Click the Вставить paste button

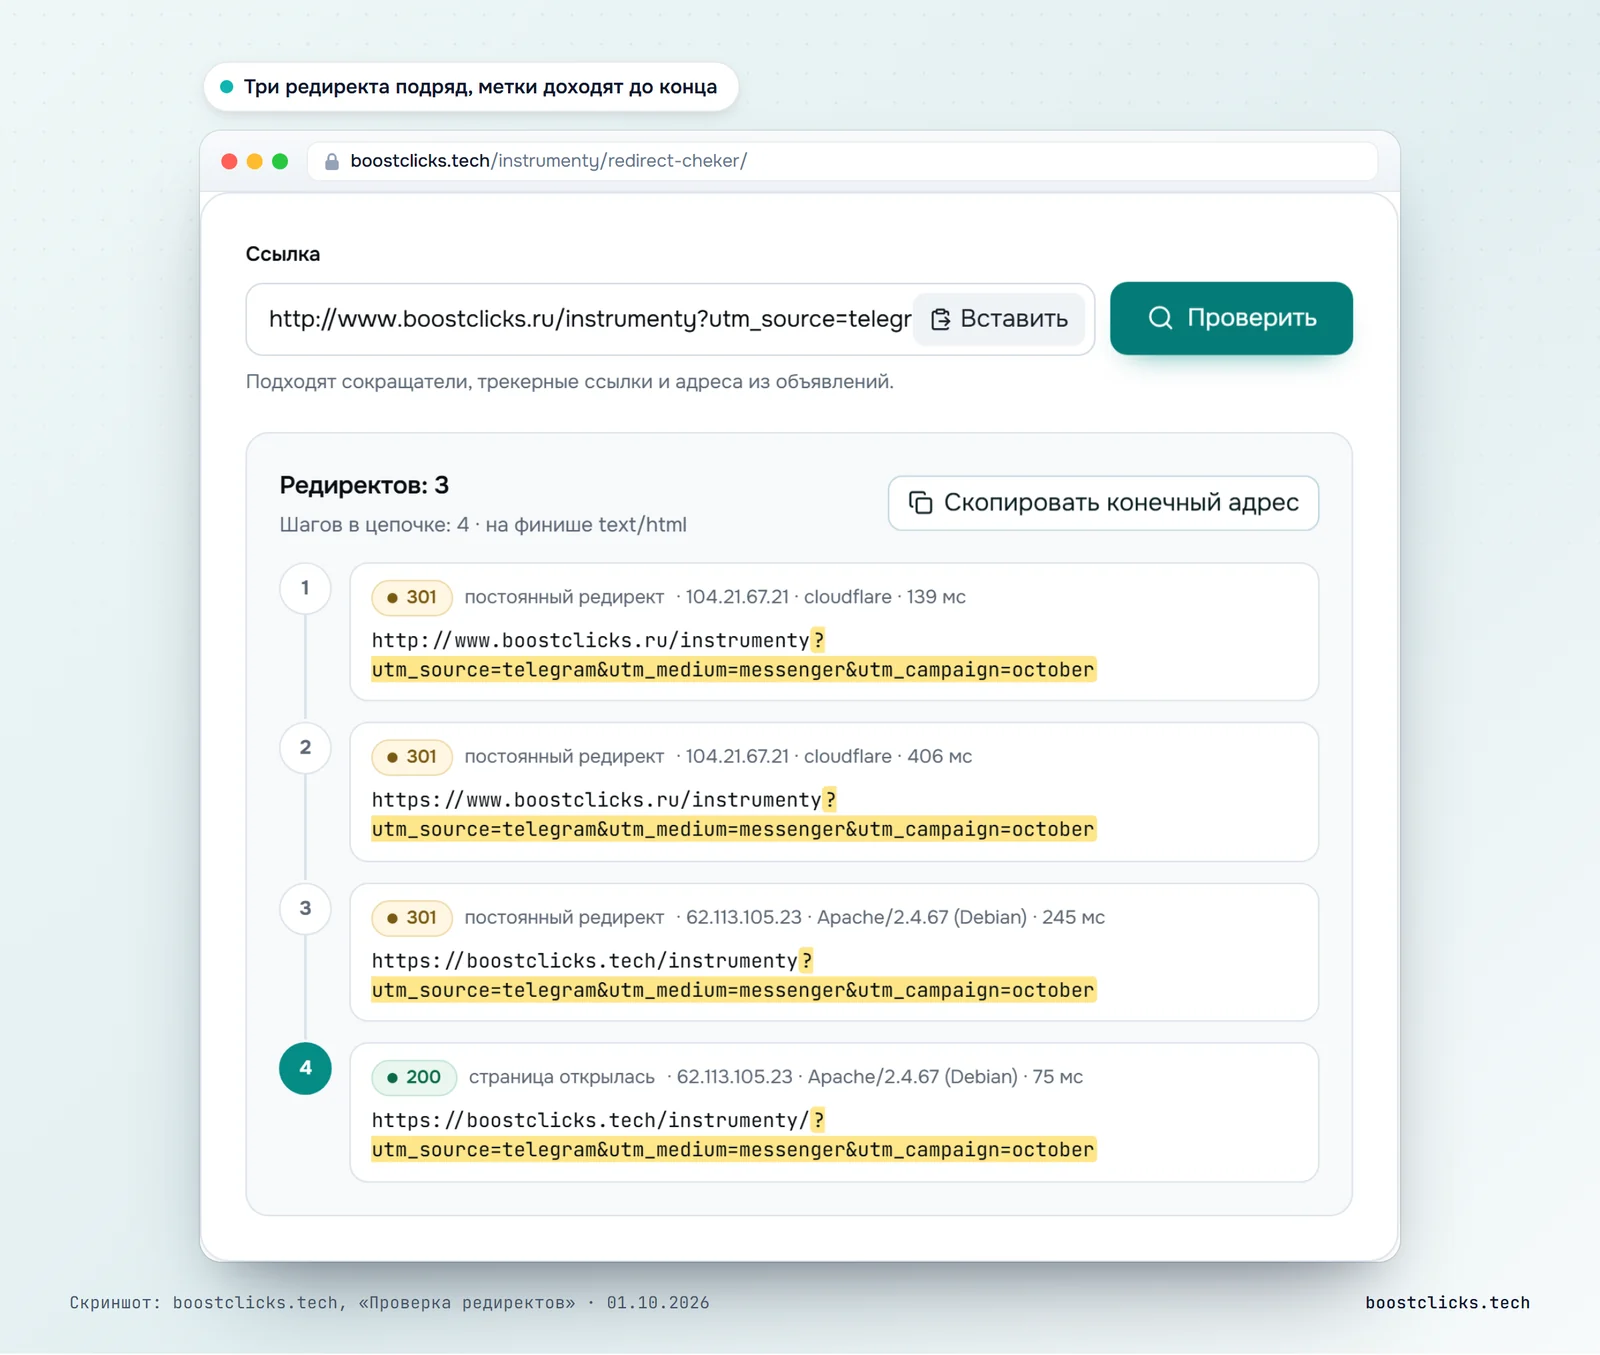tap(999, 319)
